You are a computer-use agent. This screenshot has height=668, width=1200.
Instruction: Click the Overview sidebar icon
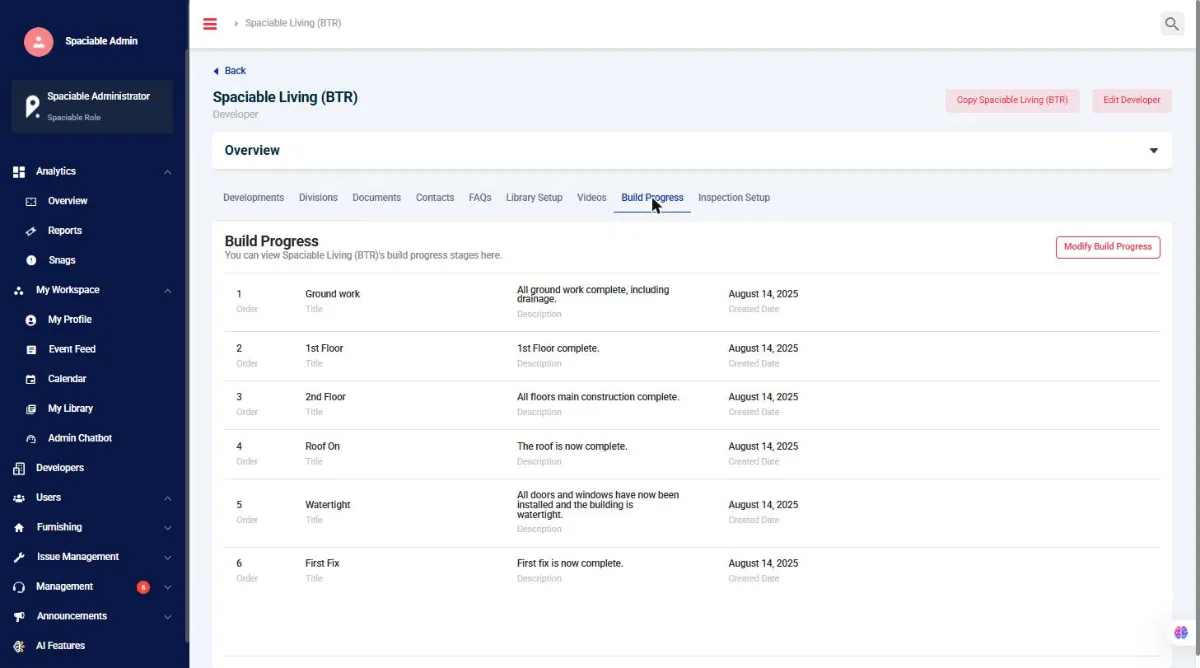coord(31,201)
